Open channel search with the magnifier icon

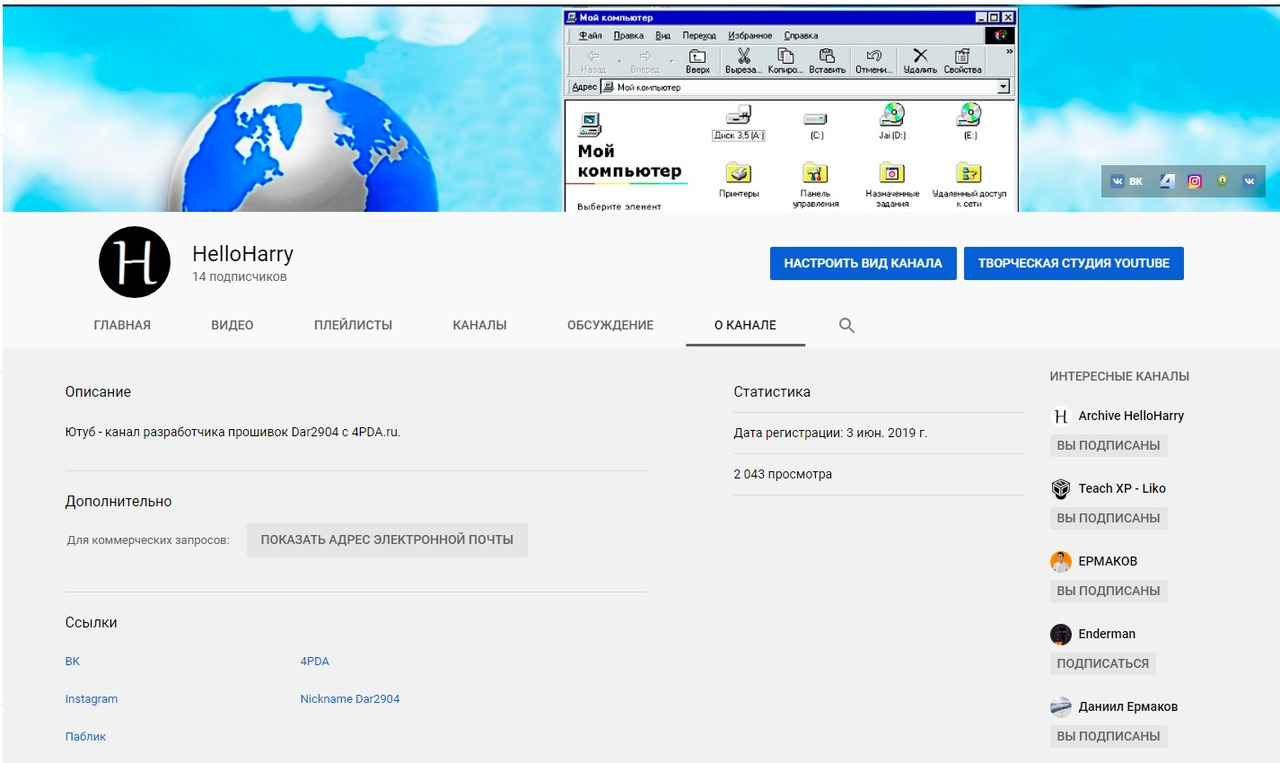tap(846, 325)
